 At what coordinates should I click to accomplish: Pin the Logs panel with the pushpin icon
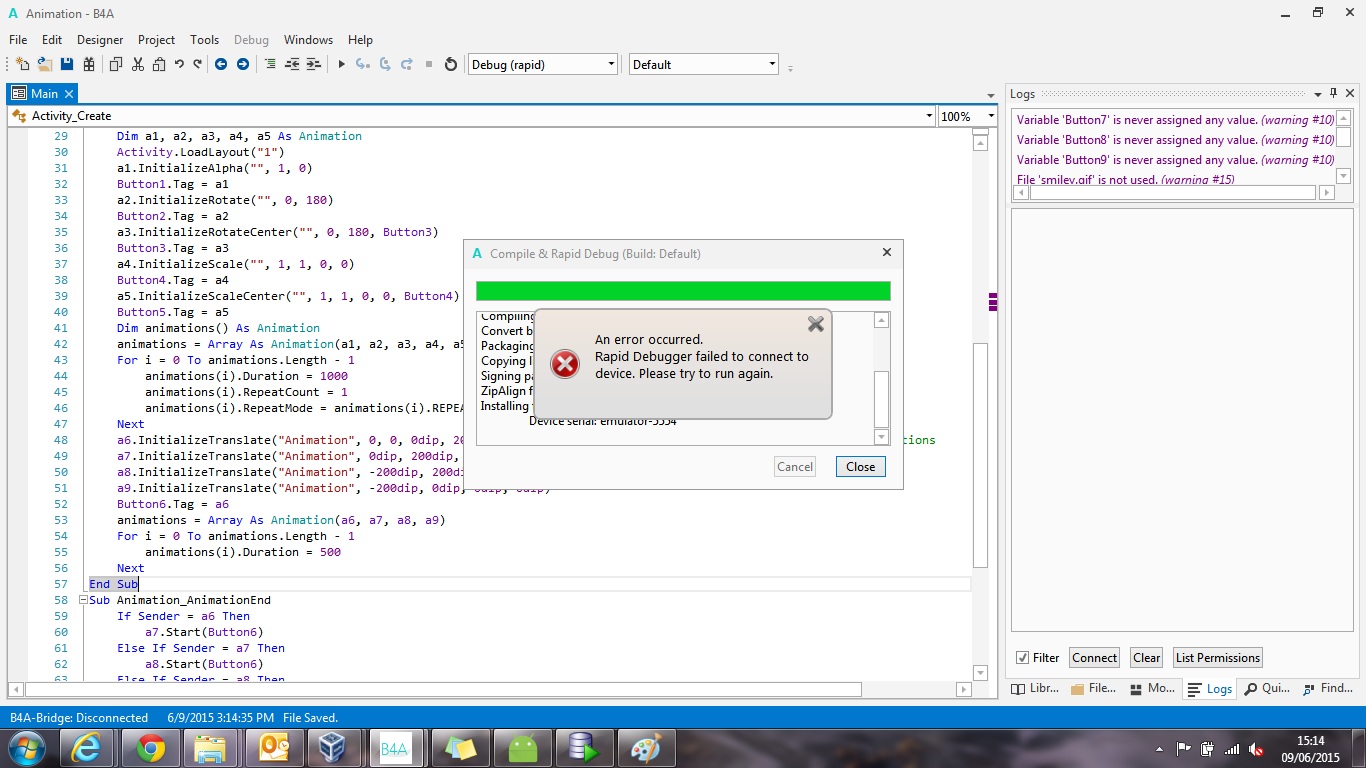[1333, 93]
